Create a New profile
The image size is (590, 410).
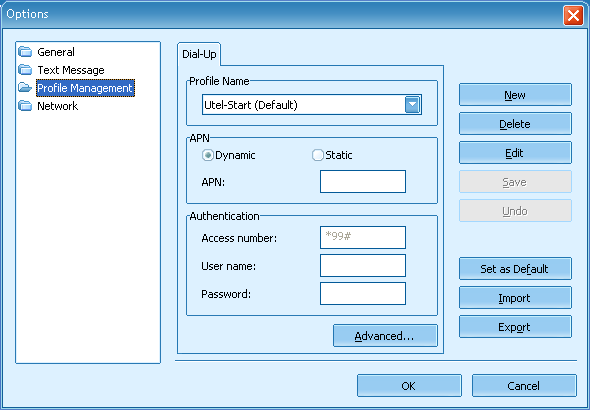tap(515, 95)
